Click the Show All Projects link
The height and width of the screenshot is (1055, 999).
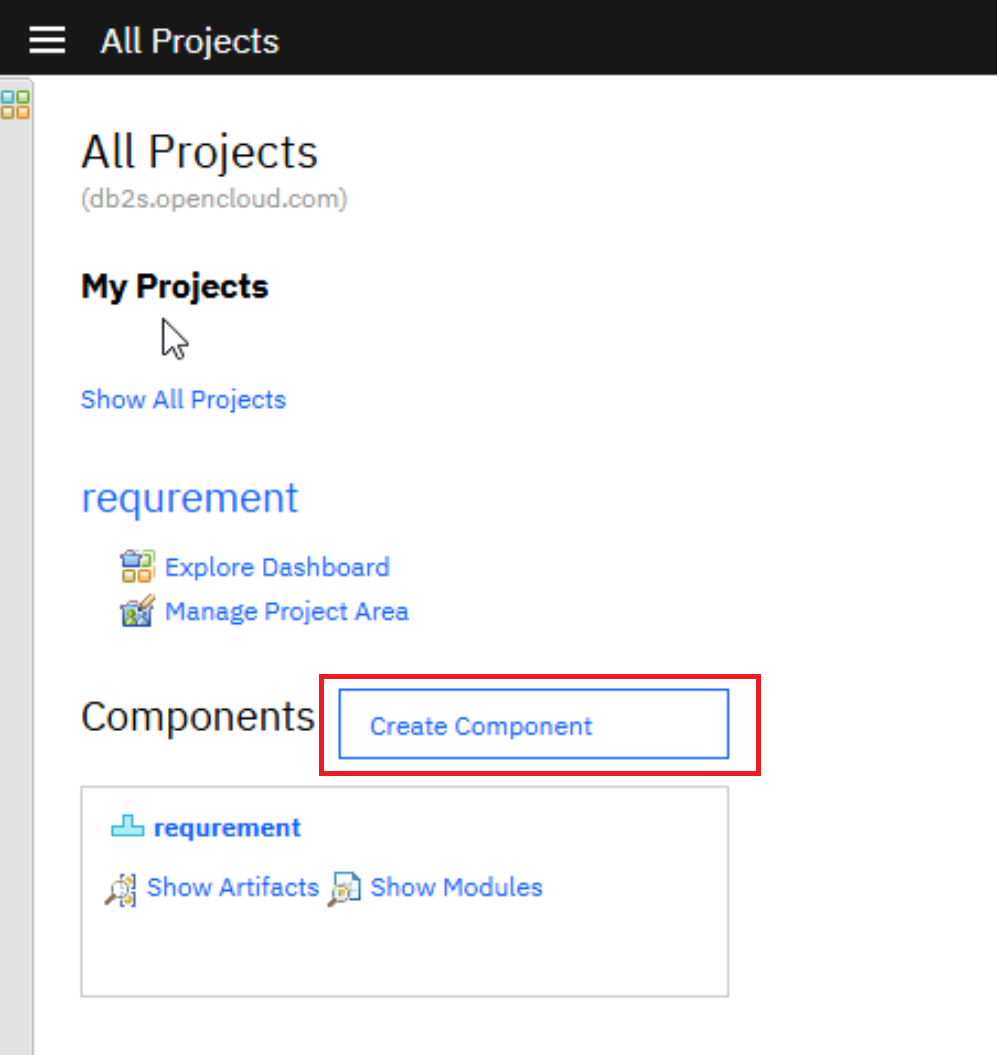point(183,399)
